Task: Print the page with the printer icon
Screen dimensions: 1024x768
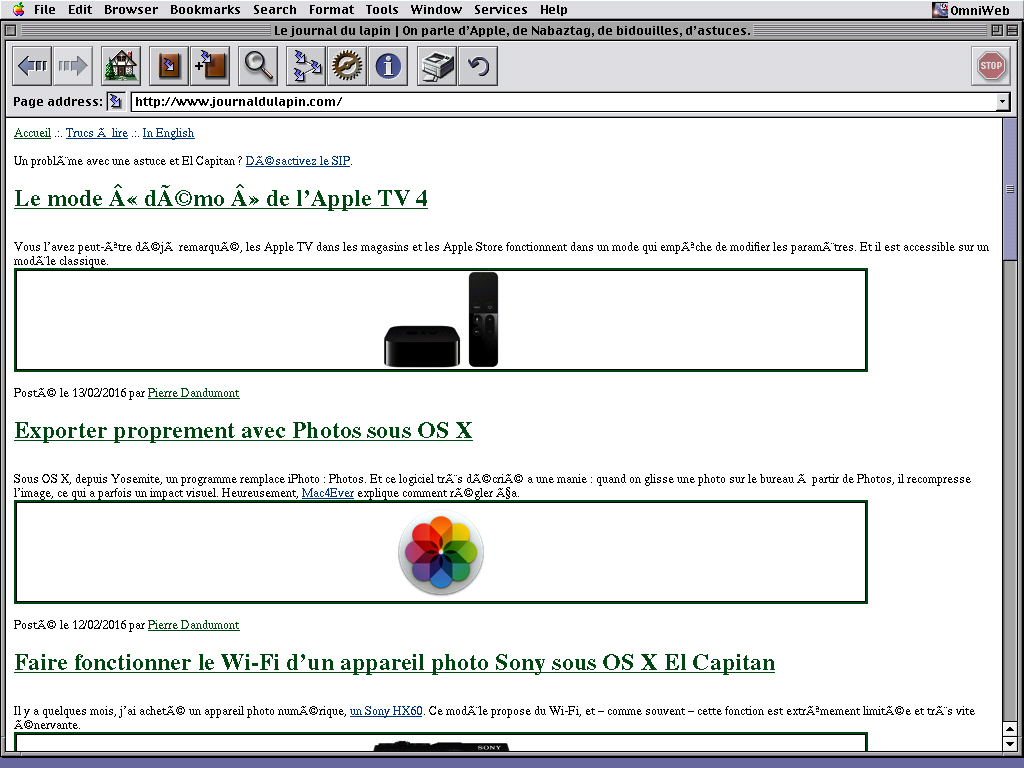Action: click(437, 66)
